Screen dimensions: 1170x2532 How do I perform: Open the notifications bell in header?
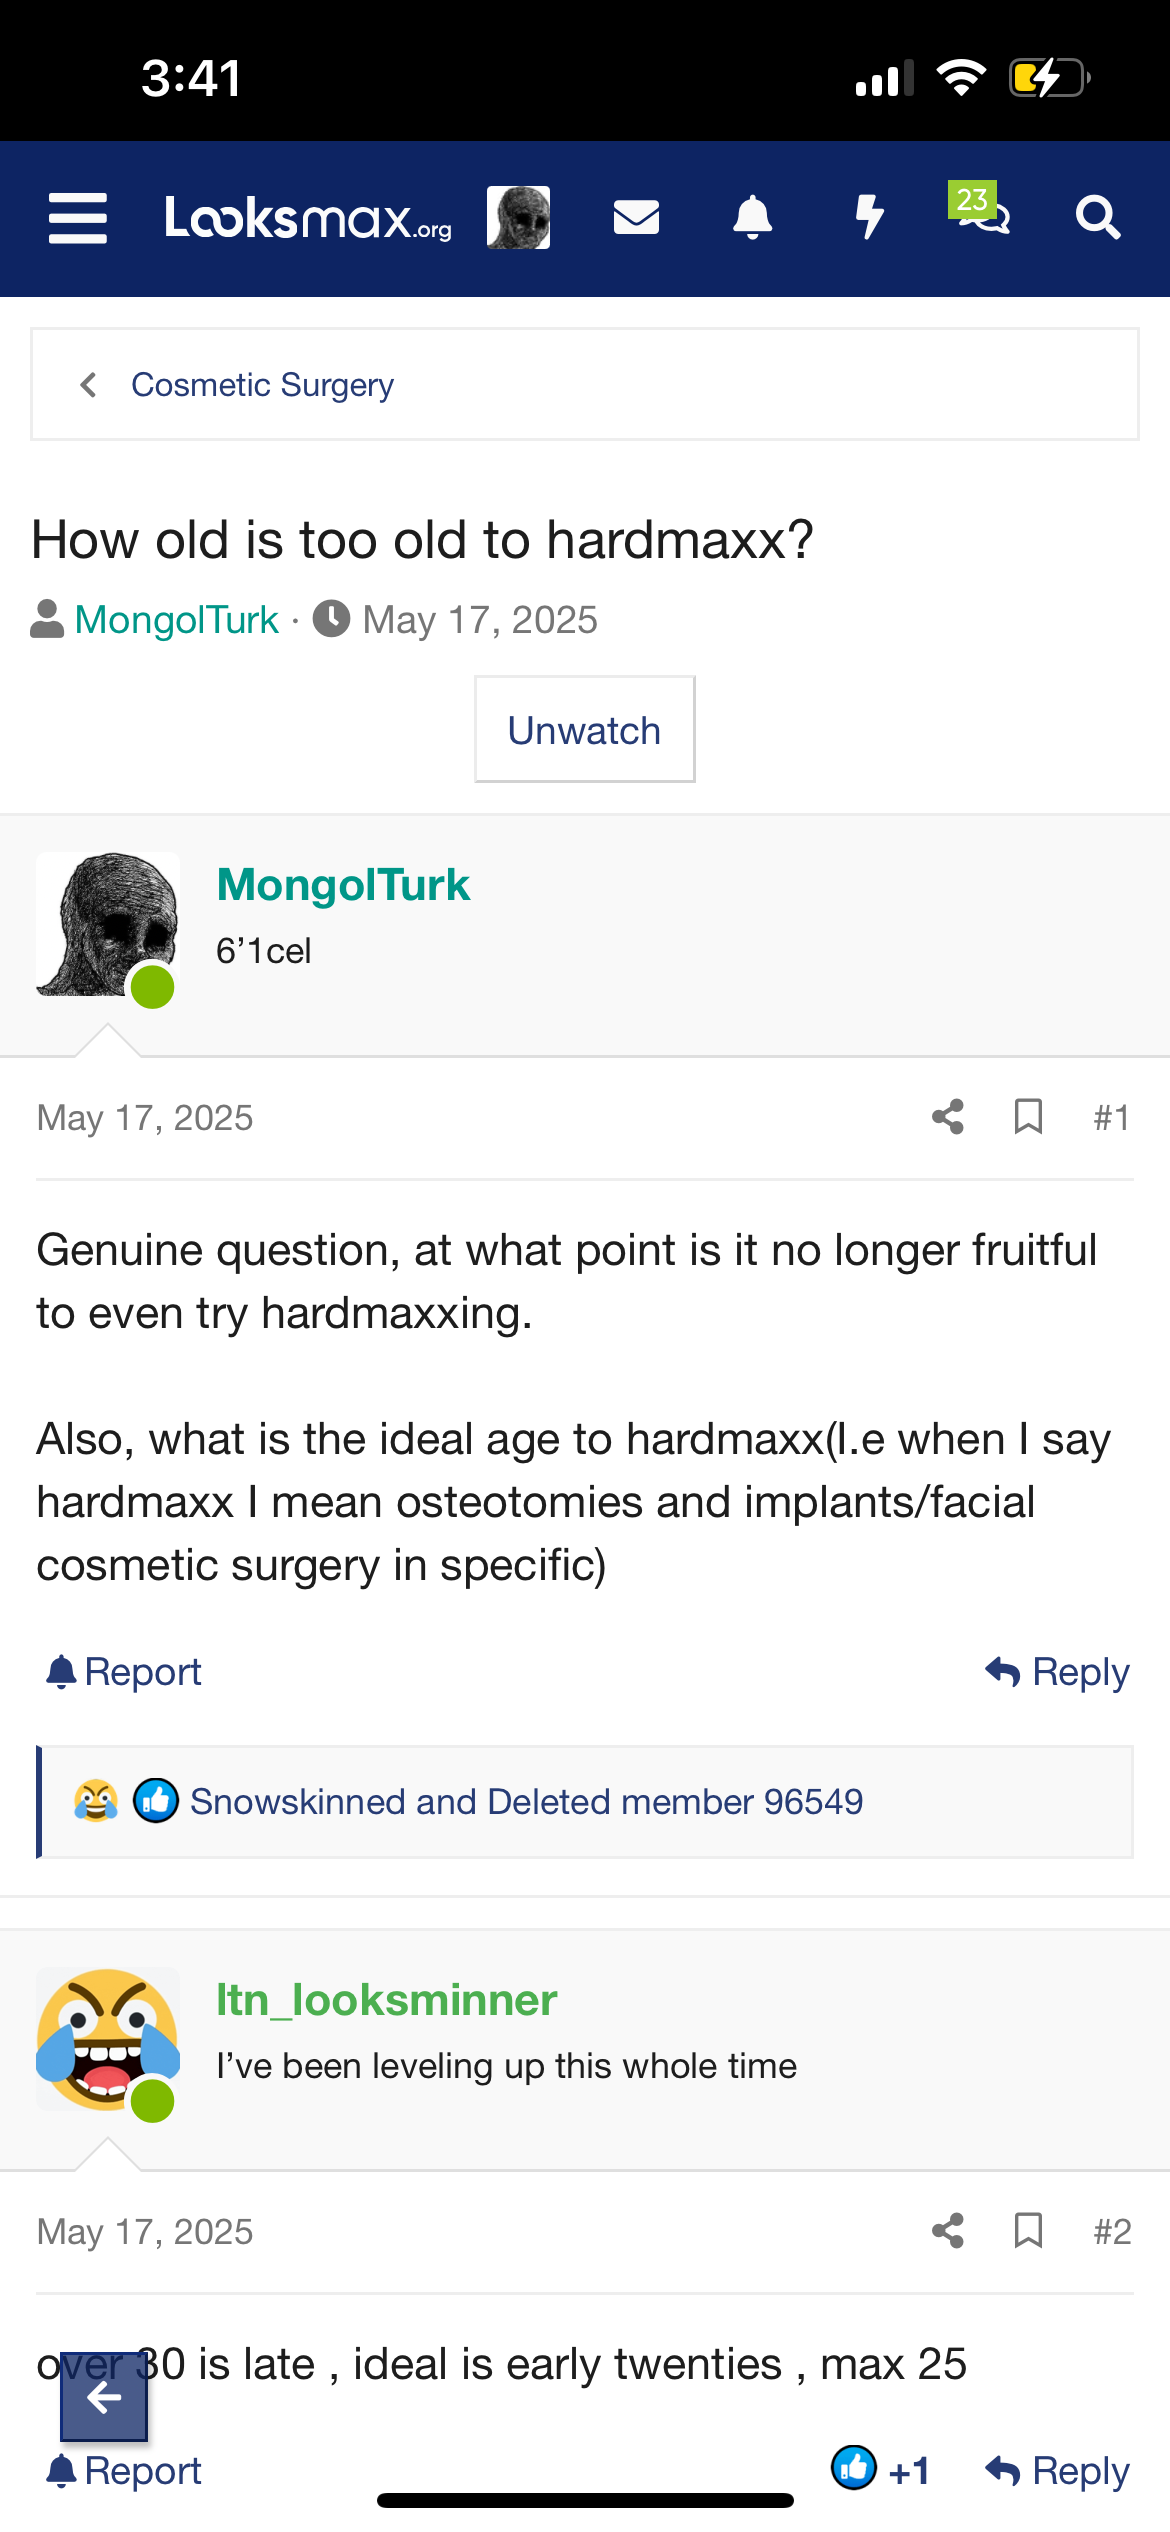pyautogui.click(x=753, y=217)
